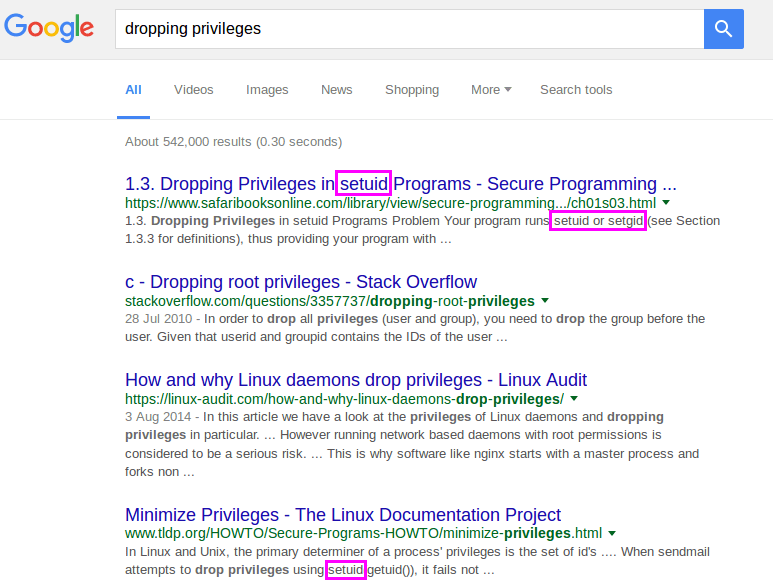
Task: Expand the tldp.org result URL dropdown arrow
Action: click(x=612, y=533)
